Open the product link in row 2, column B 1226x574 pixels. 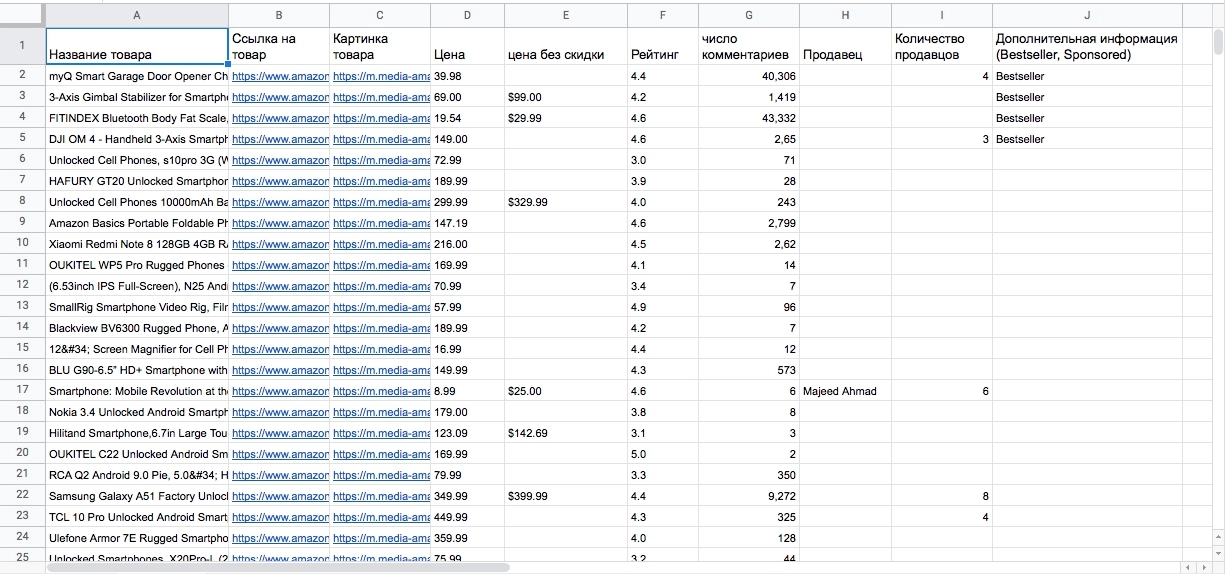(x=279, y=76)
